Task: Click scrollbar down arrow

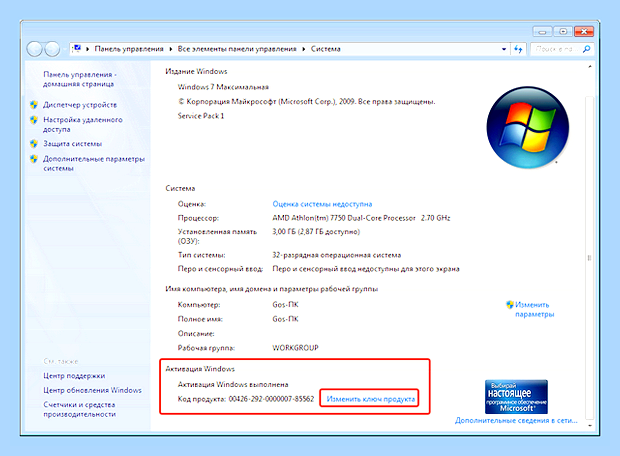Action: click(x=590, y=426)
